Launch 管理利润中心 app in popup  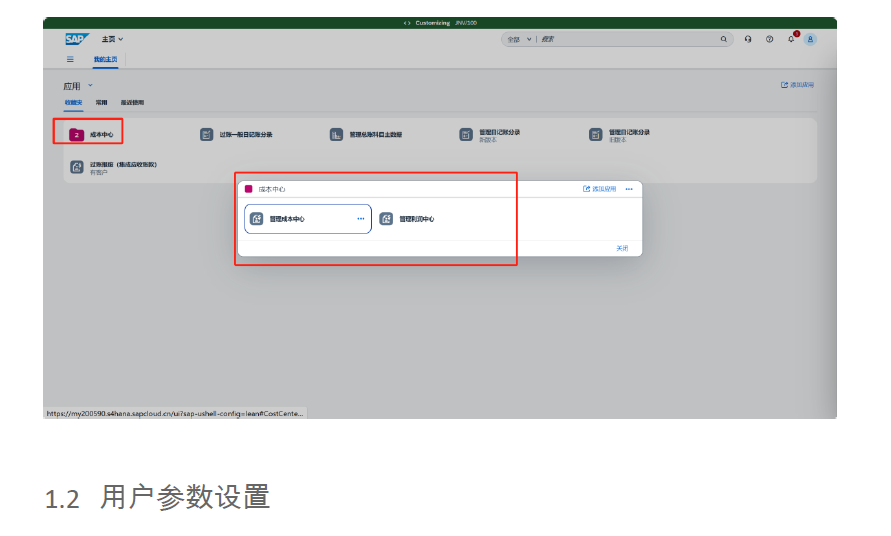(408, 219)
